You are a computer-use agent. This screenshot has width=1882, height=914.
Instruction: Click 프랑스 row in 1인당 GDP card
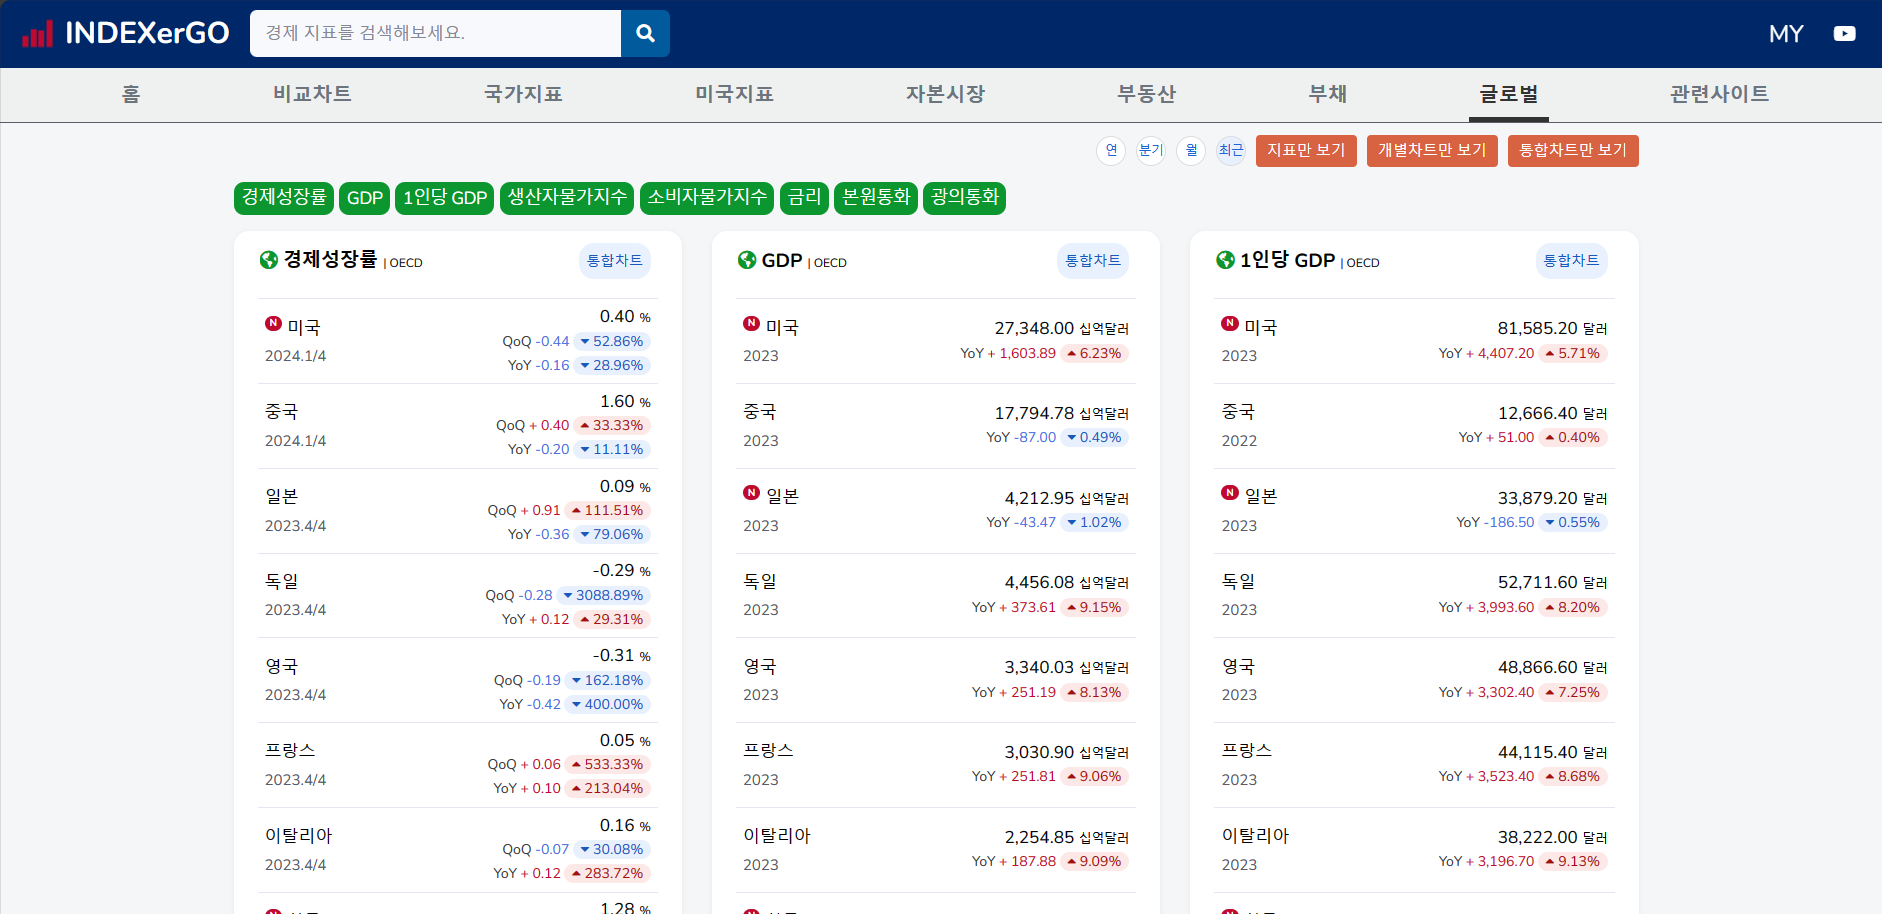coord(1415,765)
